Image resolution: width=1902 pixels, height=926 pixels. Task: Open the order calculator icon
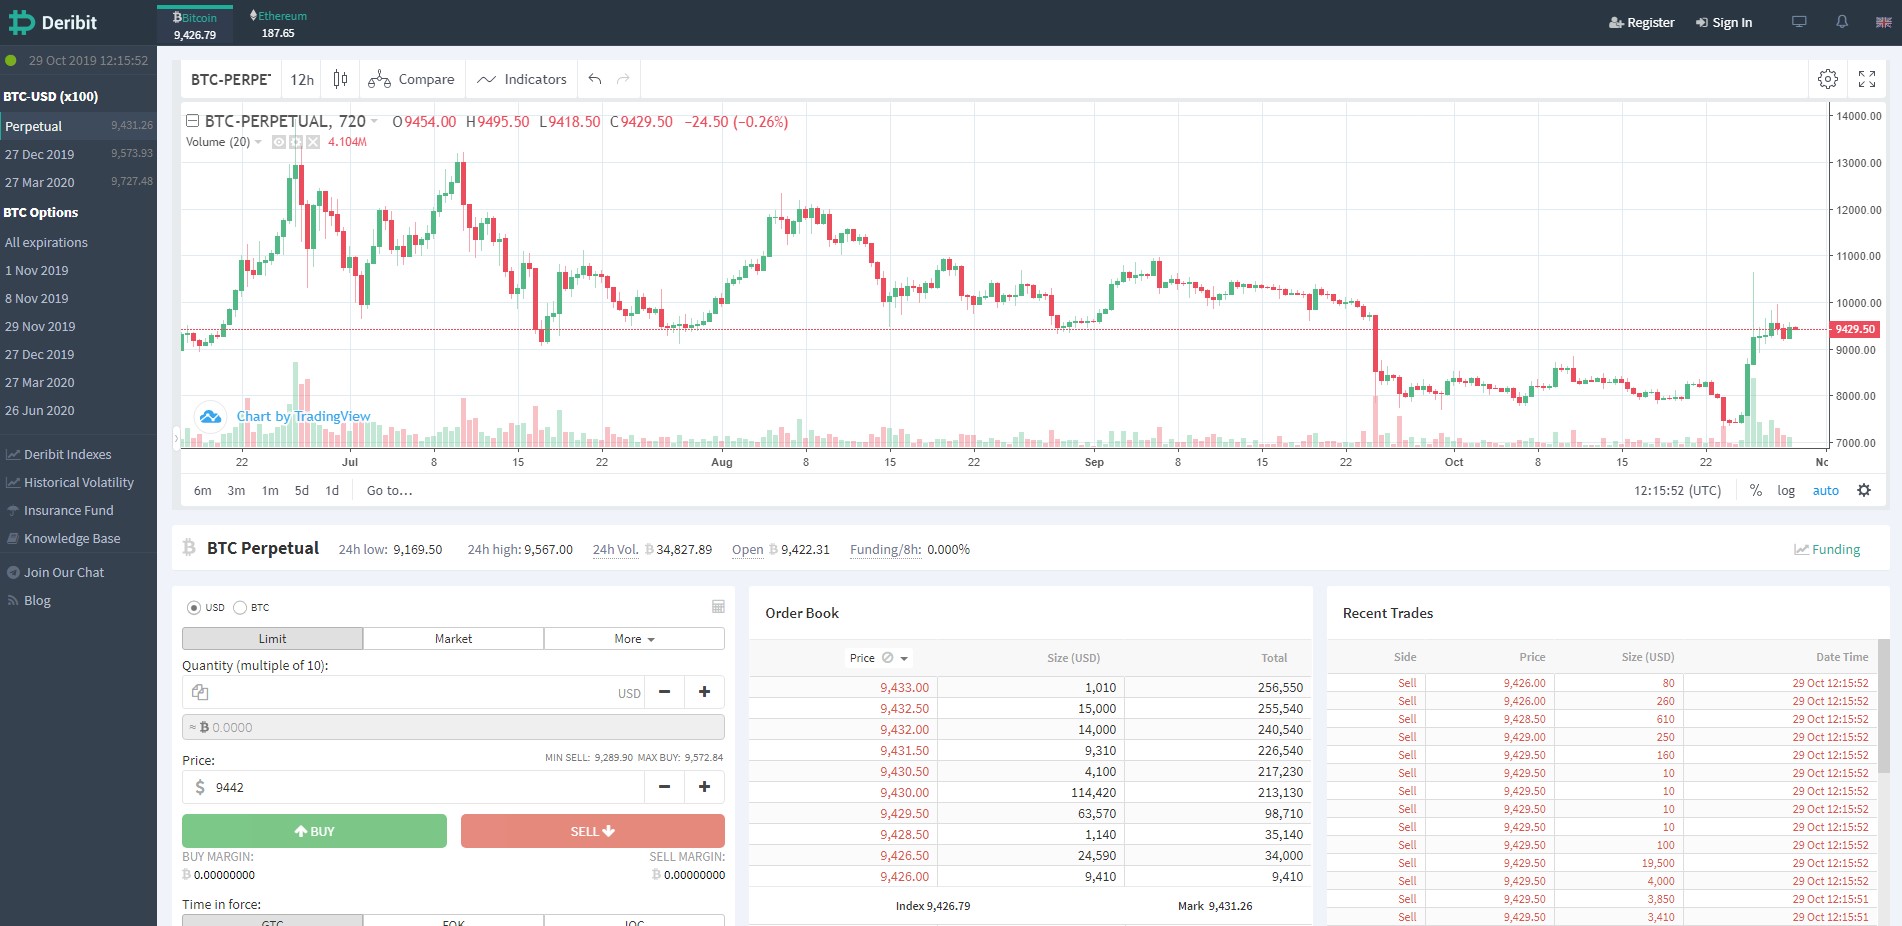click(x=717, y=606)
